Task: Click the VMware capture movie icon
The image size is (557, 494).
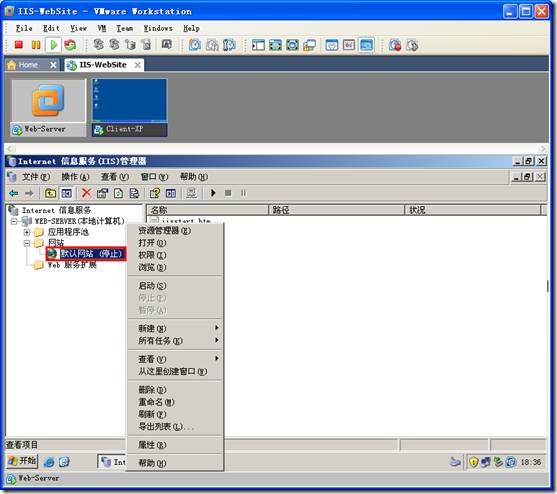Action: [x=395, y=45]
